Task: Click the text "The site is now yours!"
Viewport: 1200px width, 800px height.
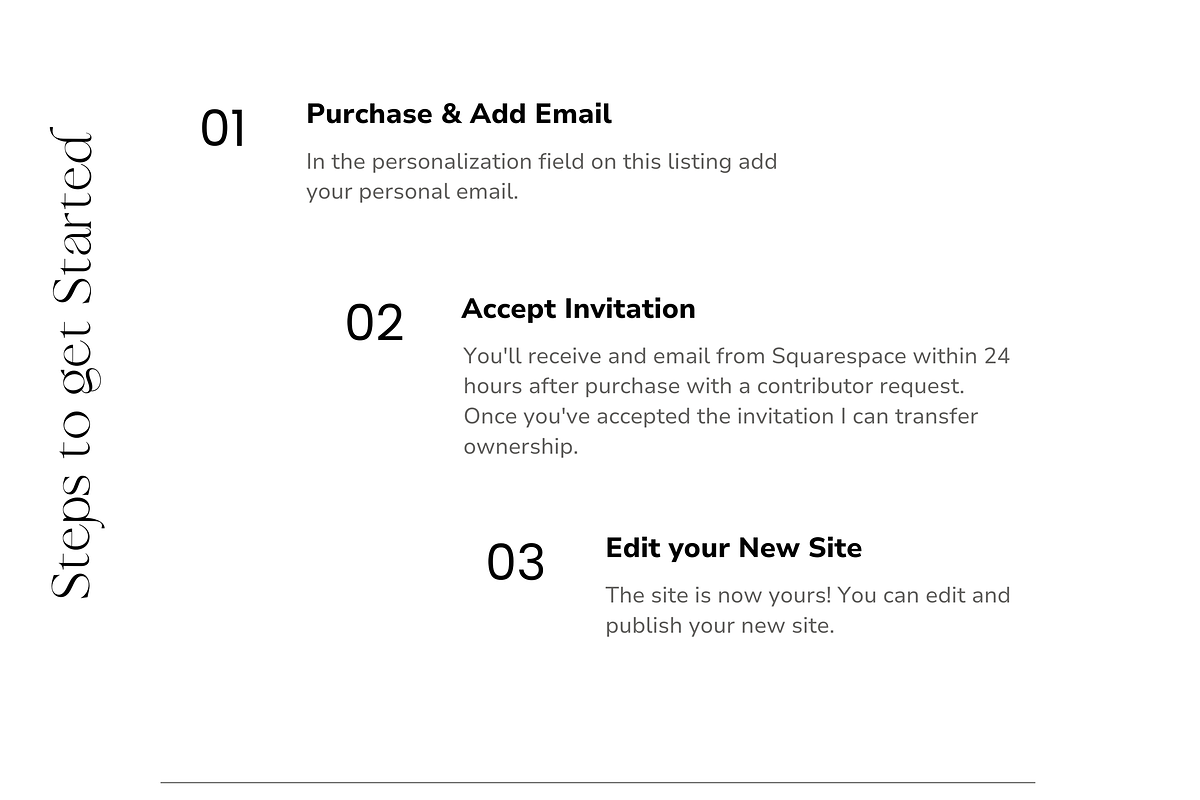Action: [718, 595]
